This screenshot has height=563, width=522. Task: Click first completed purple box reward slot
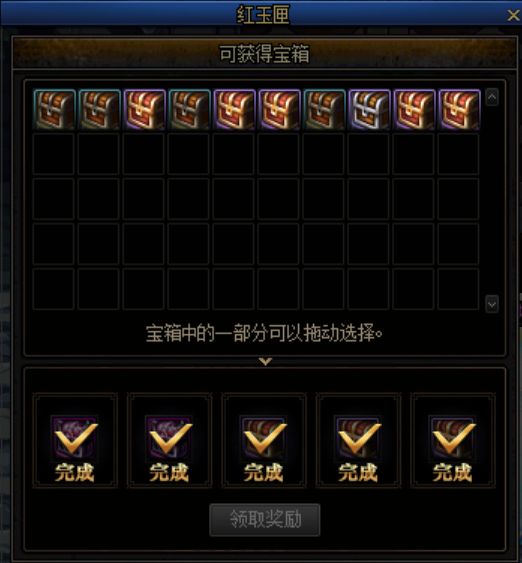click(75, 440)
